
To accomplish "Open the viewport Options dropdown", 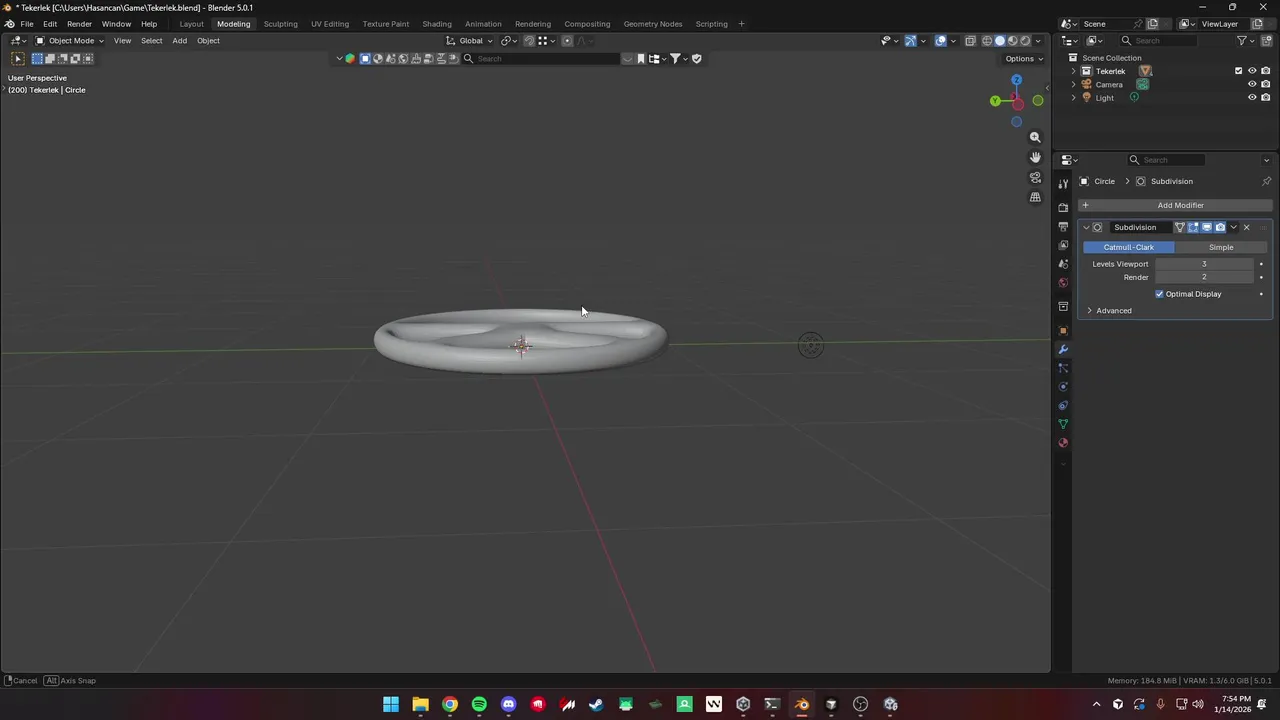I will point(1024,58).
